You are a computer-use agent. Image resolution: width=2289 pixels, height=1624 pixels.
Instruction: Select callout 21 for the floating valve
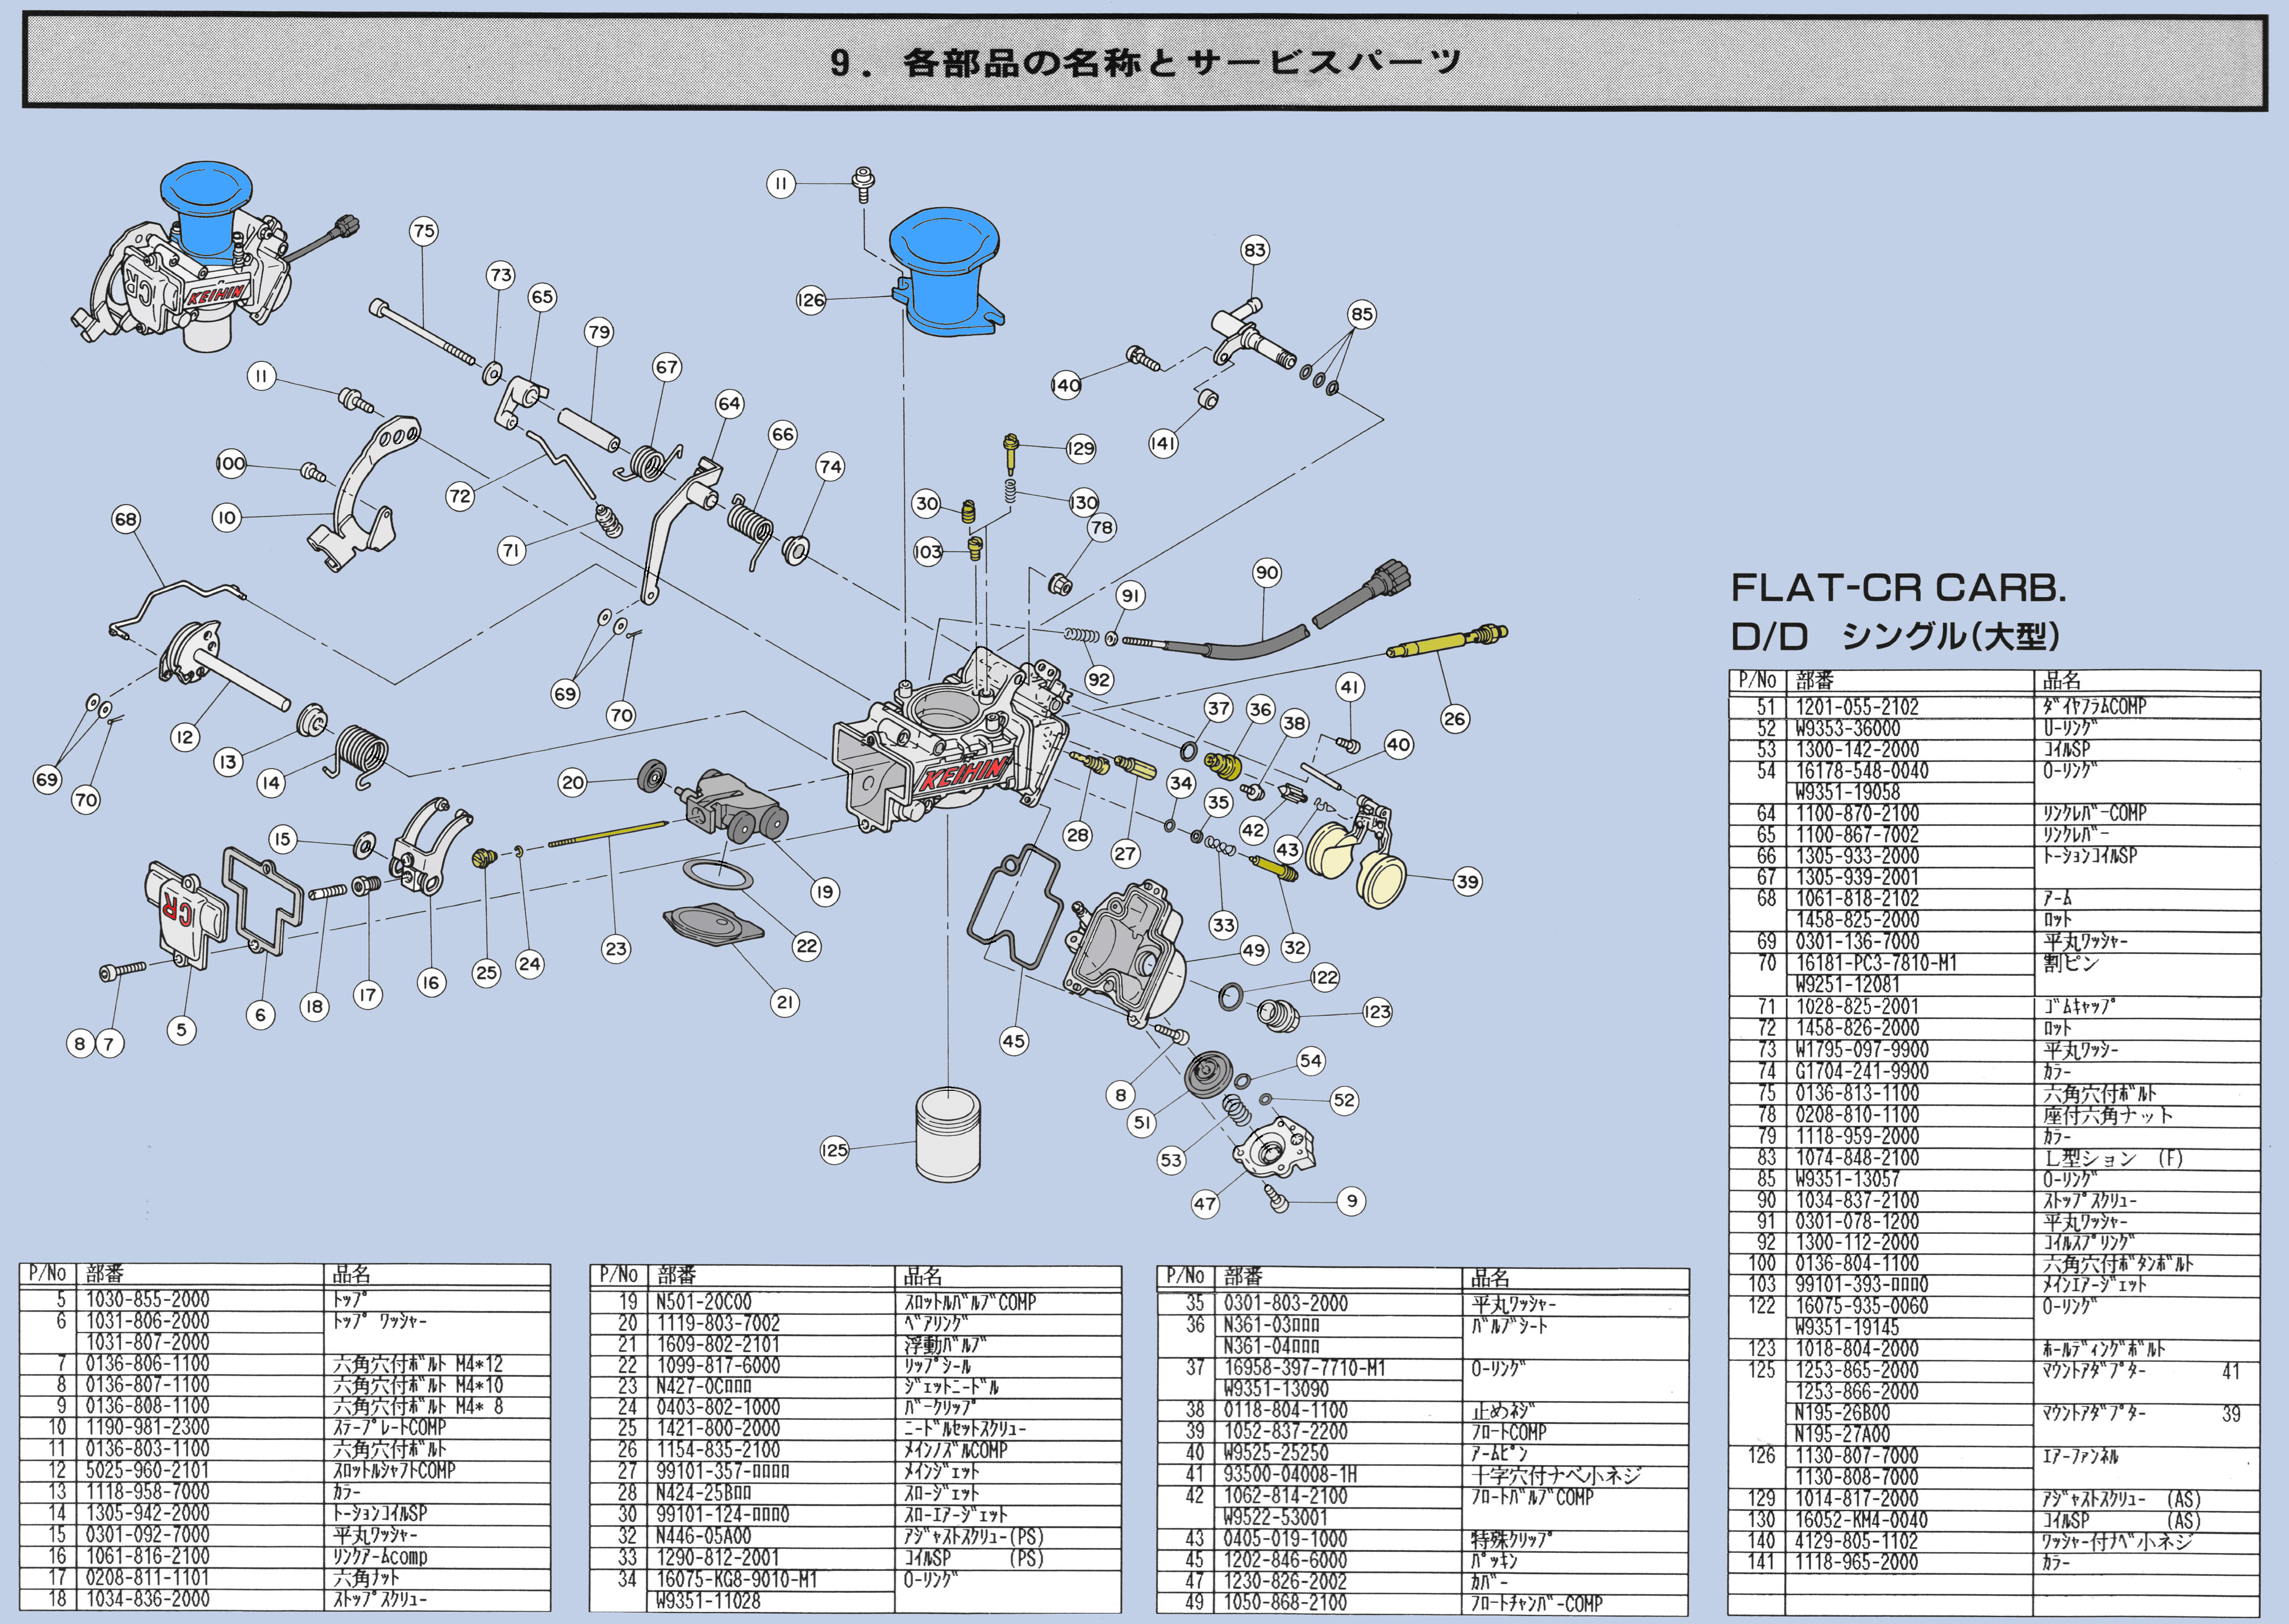tap(785, 1002)
